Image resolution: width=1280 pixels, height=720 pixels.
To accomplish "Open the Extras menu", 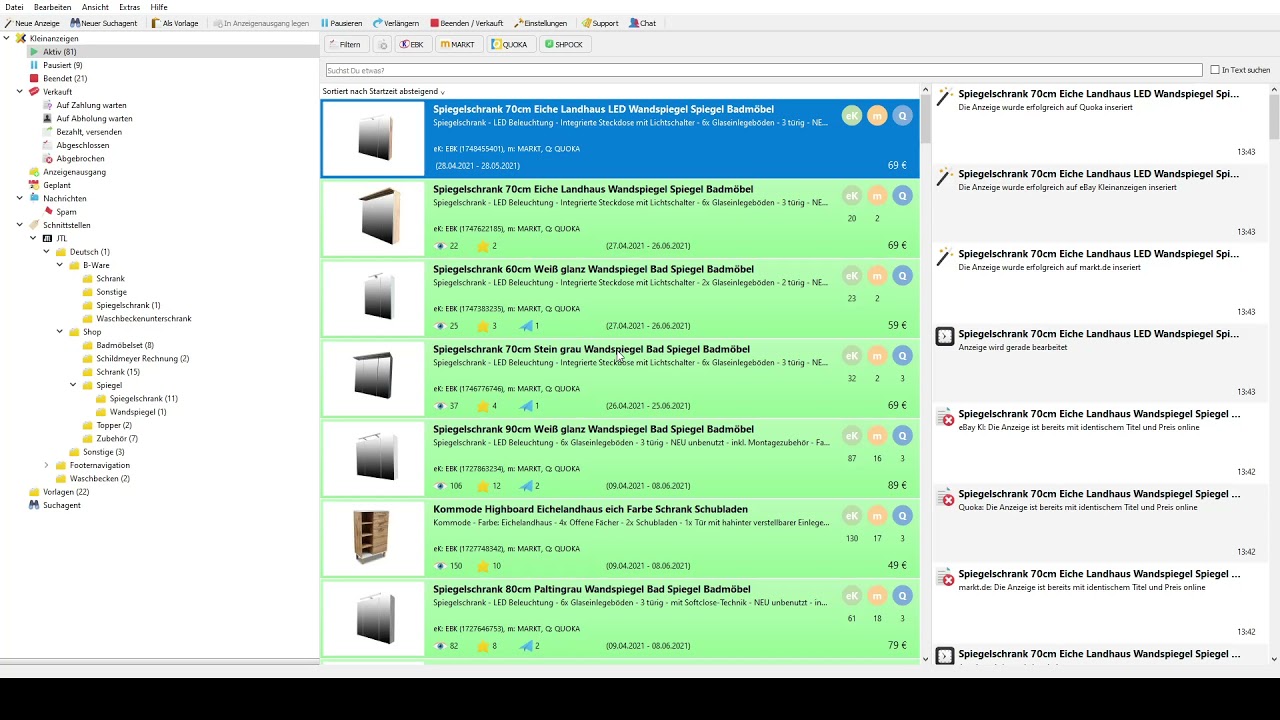I will coord(129,7).
